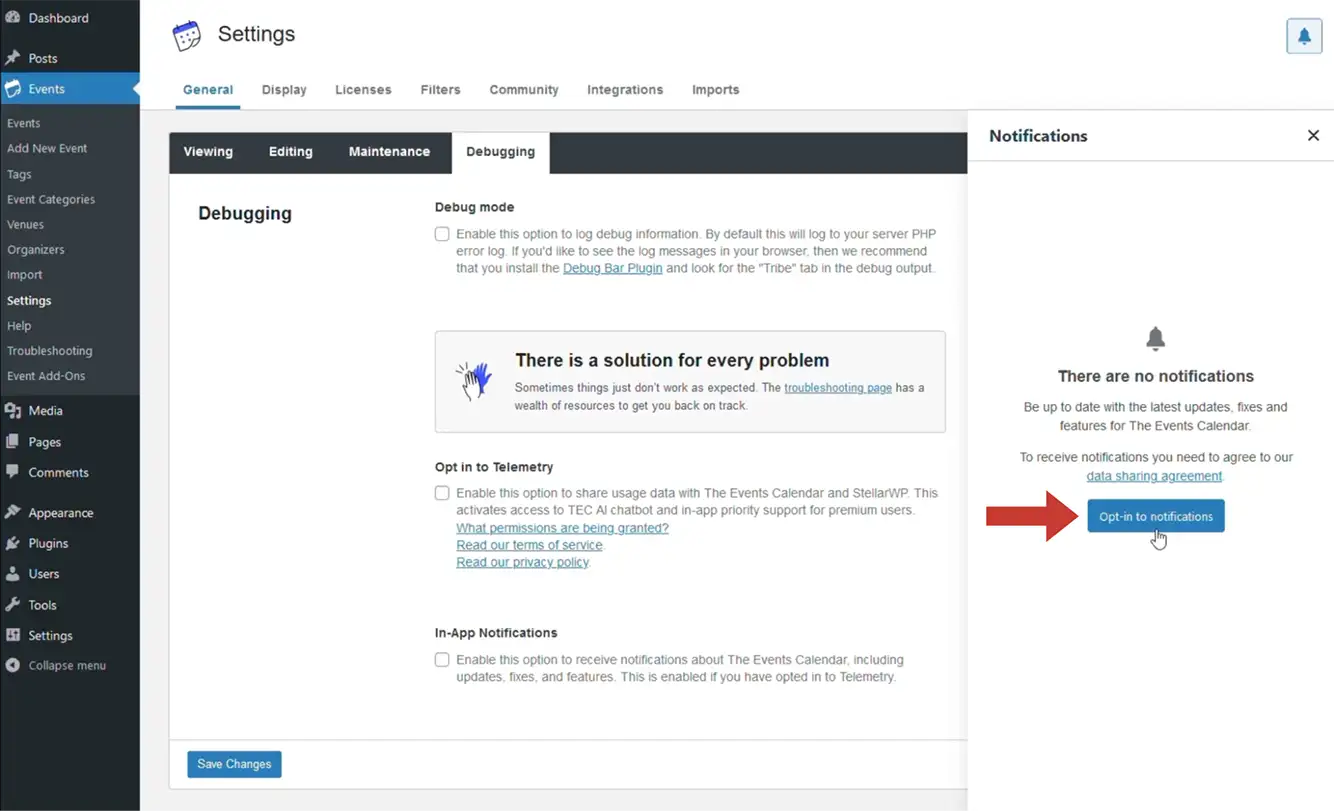
Task: Click the Tools wrench icon
Action: click(x=13, y=604)
